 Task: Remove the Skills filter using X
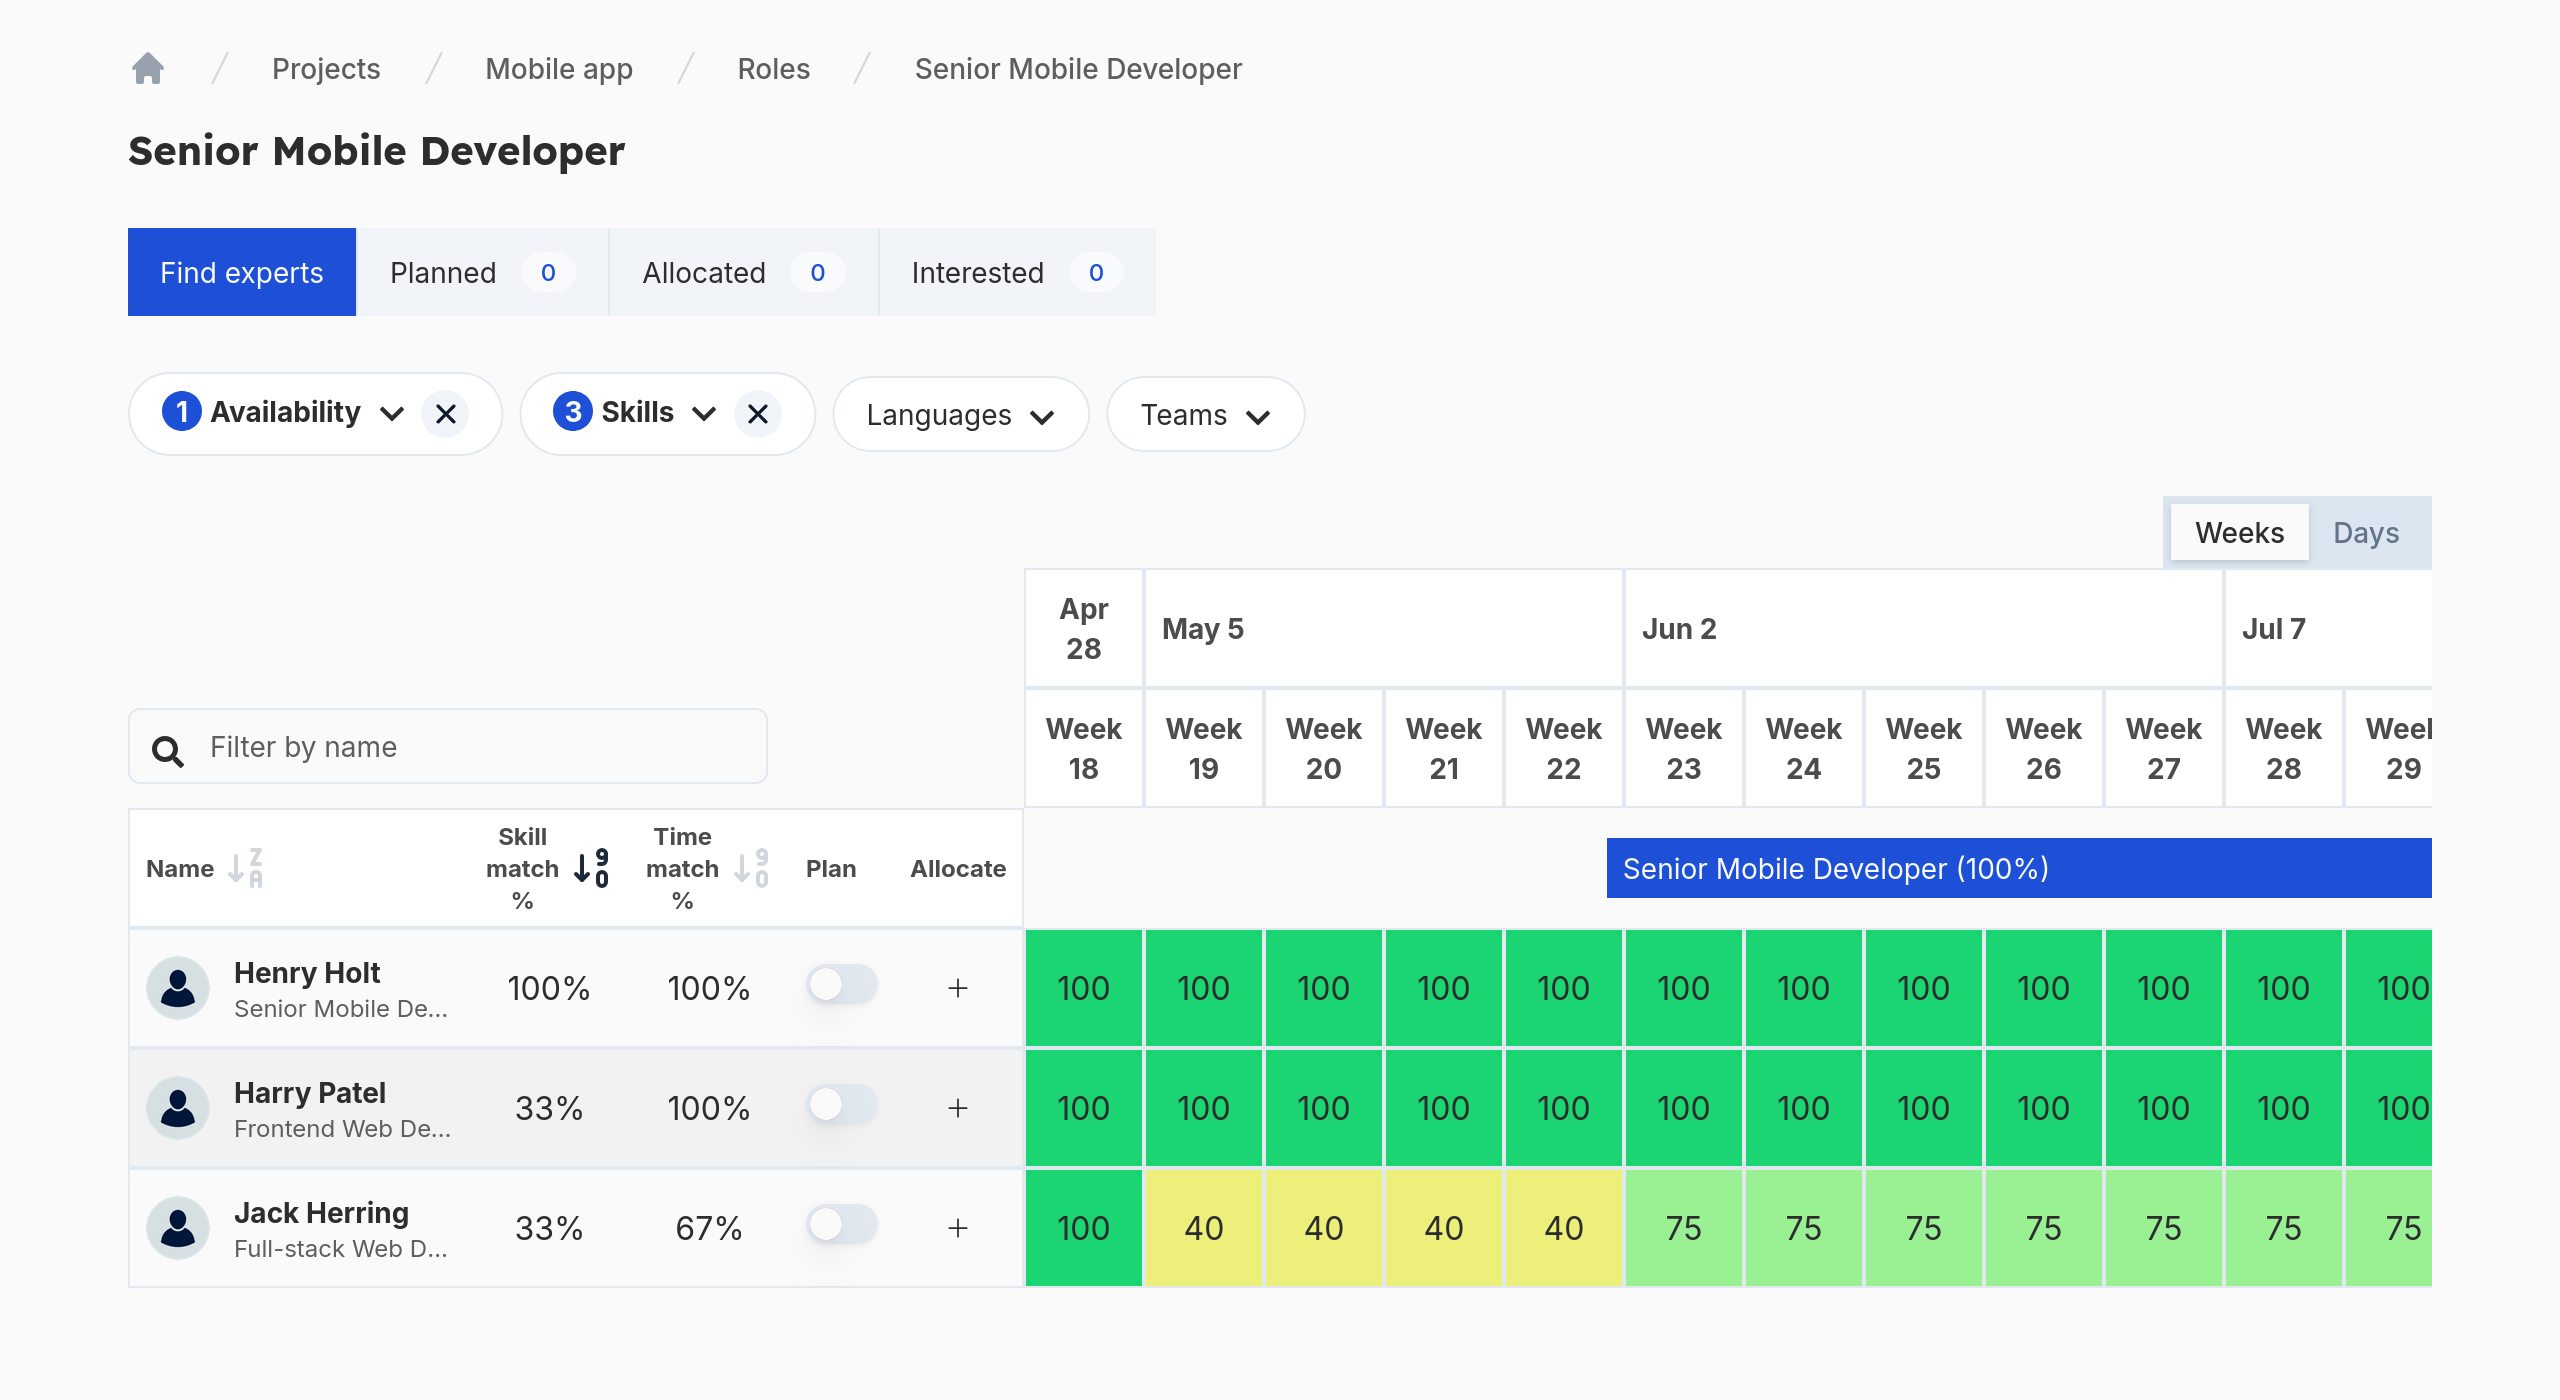(x=758, y=414)
